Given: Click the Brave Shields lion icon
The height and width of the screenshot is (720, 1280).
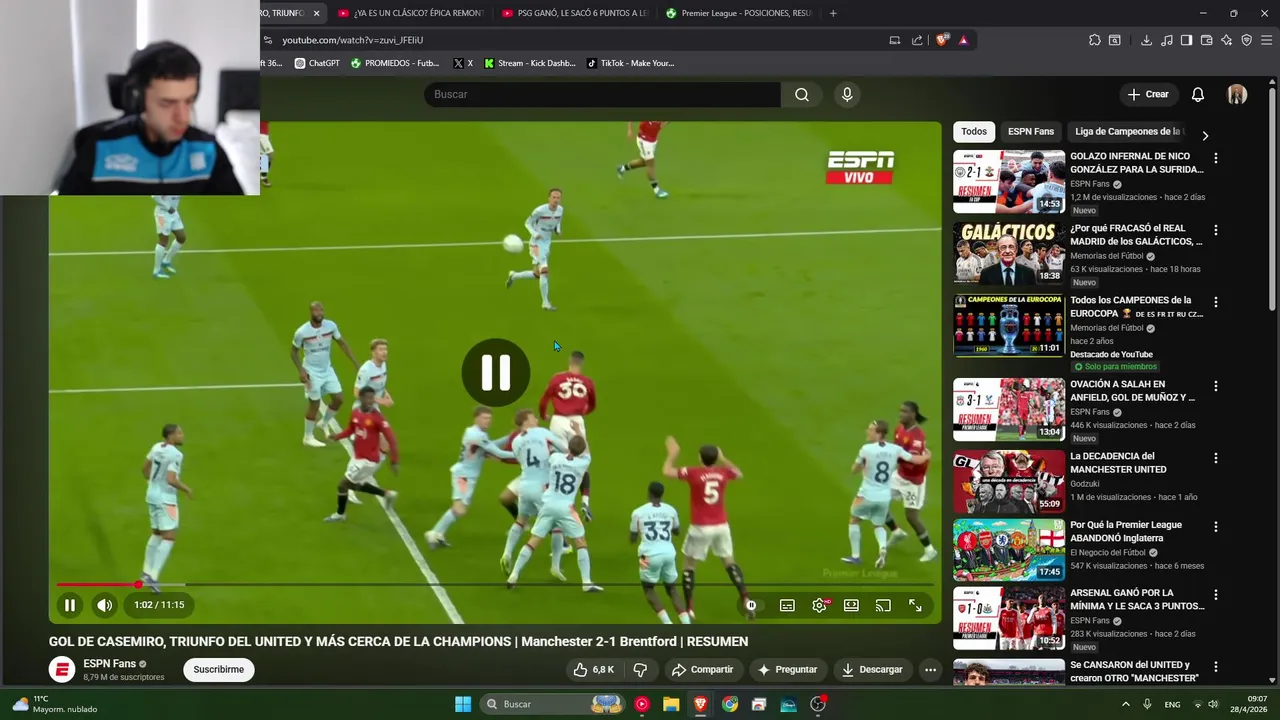Looking at the screenshot, I should [x=942, y=40].
